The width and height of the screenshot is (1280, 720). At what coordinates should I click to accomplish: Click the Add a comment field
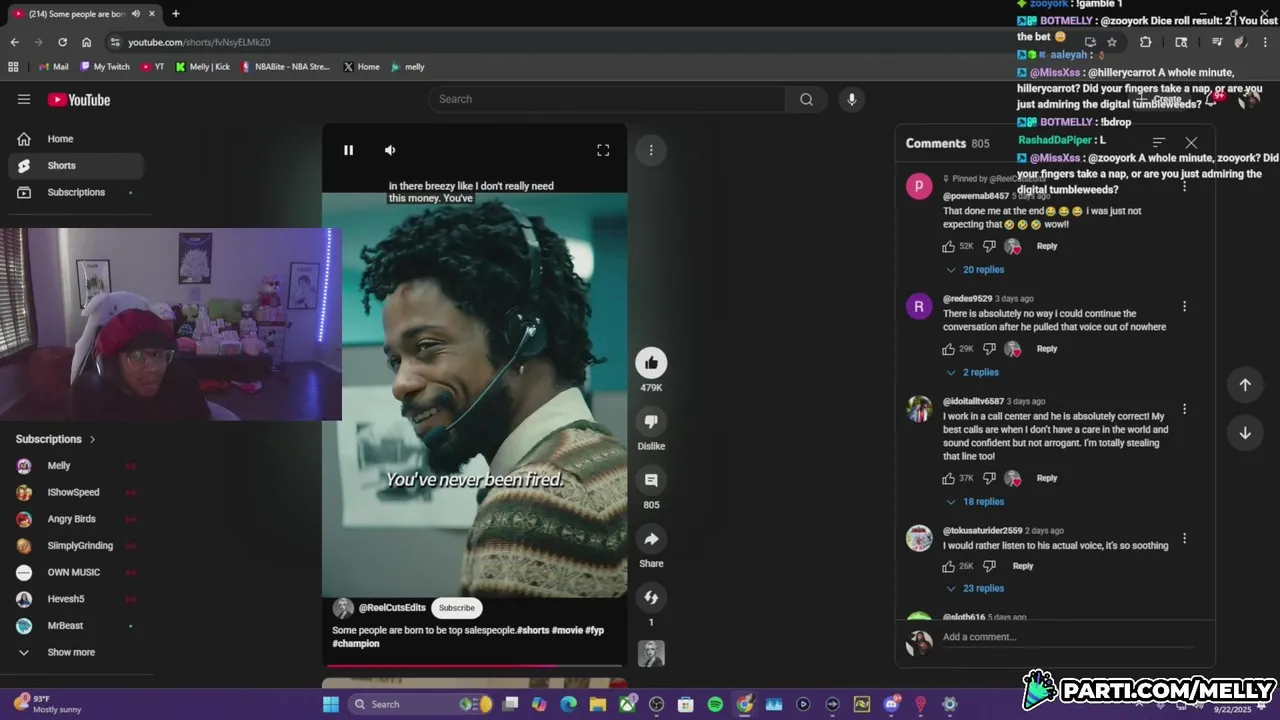click(x=1068, y=638)
